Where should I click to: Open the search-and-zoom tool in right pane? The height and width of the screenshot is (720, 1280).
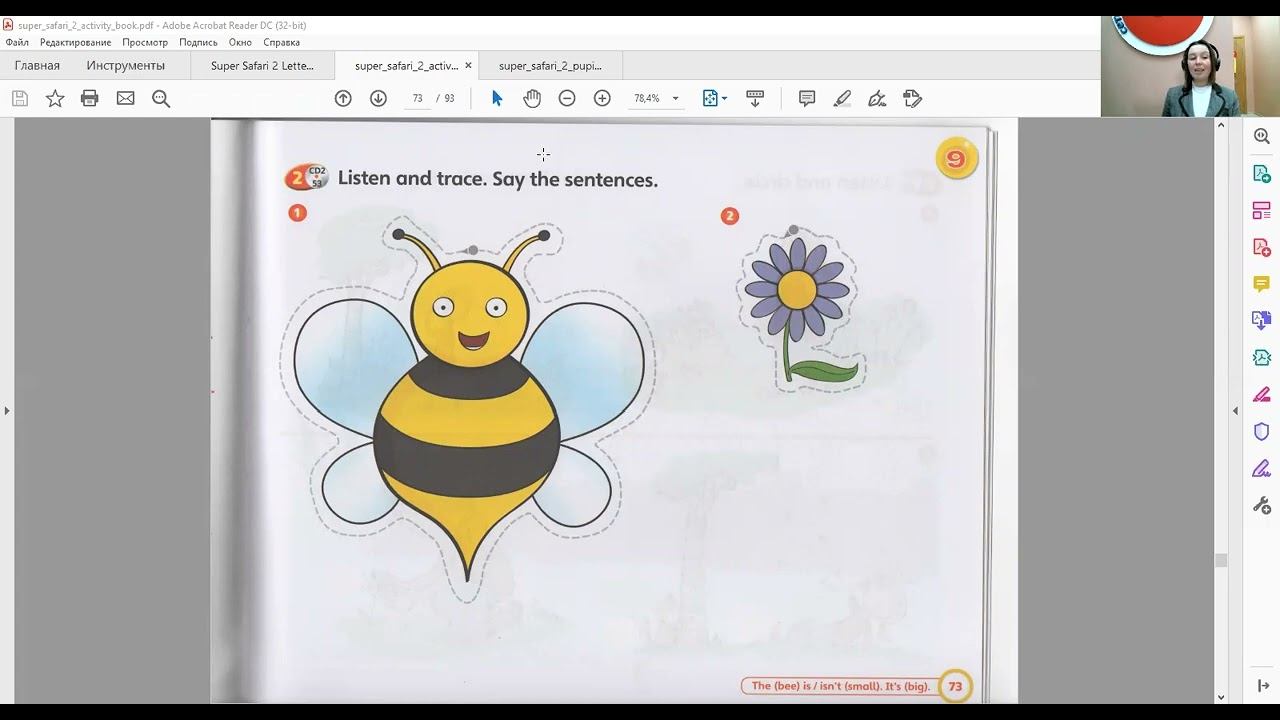tap(1262, 136)
